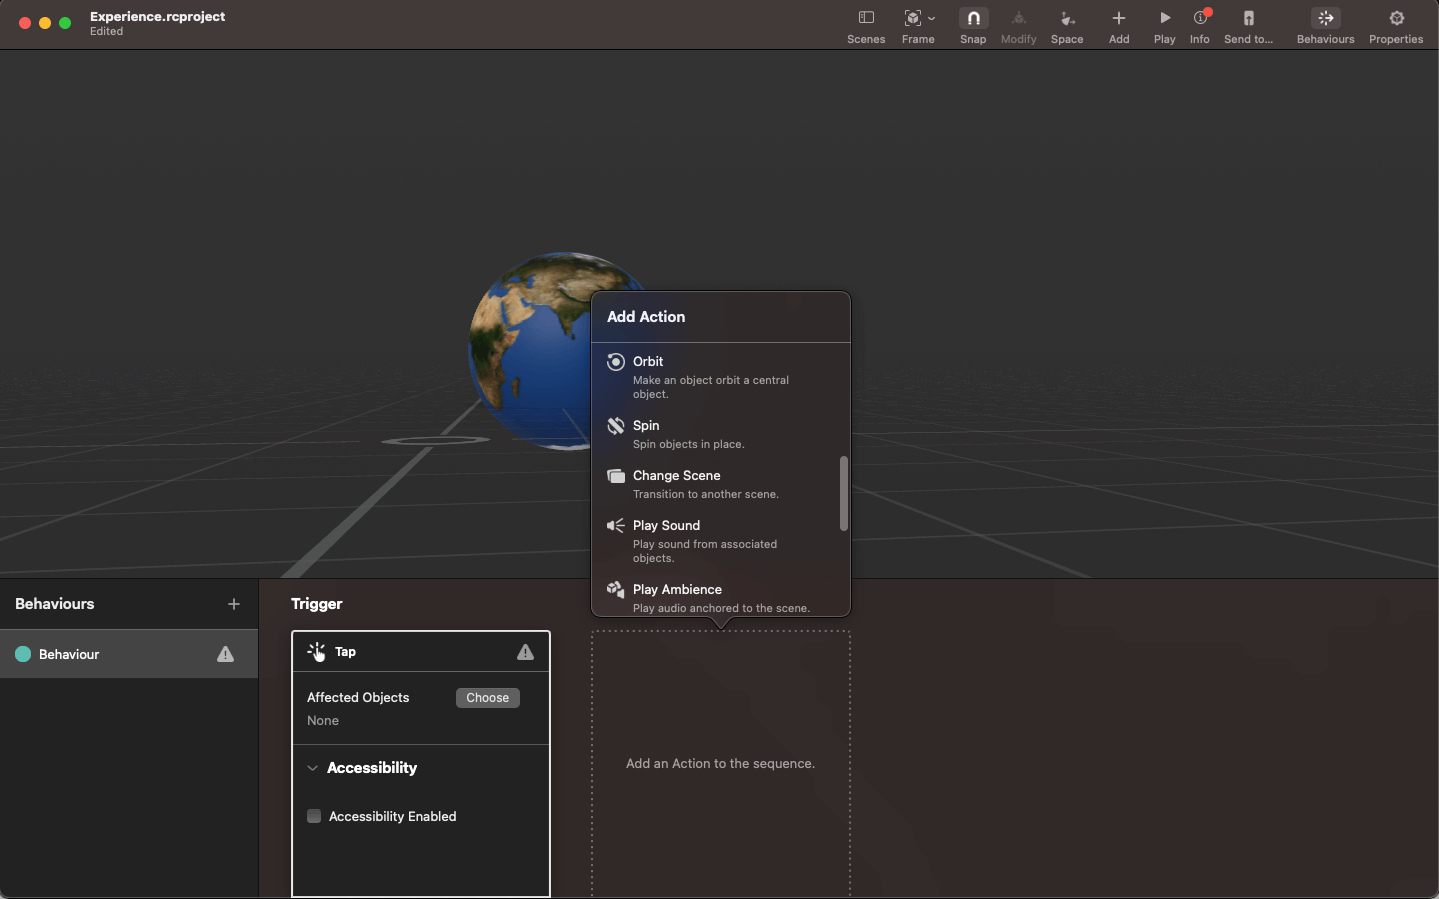Collapse the Accessibility section
The image size is (1439, 899).
click(x=313, y=768)
